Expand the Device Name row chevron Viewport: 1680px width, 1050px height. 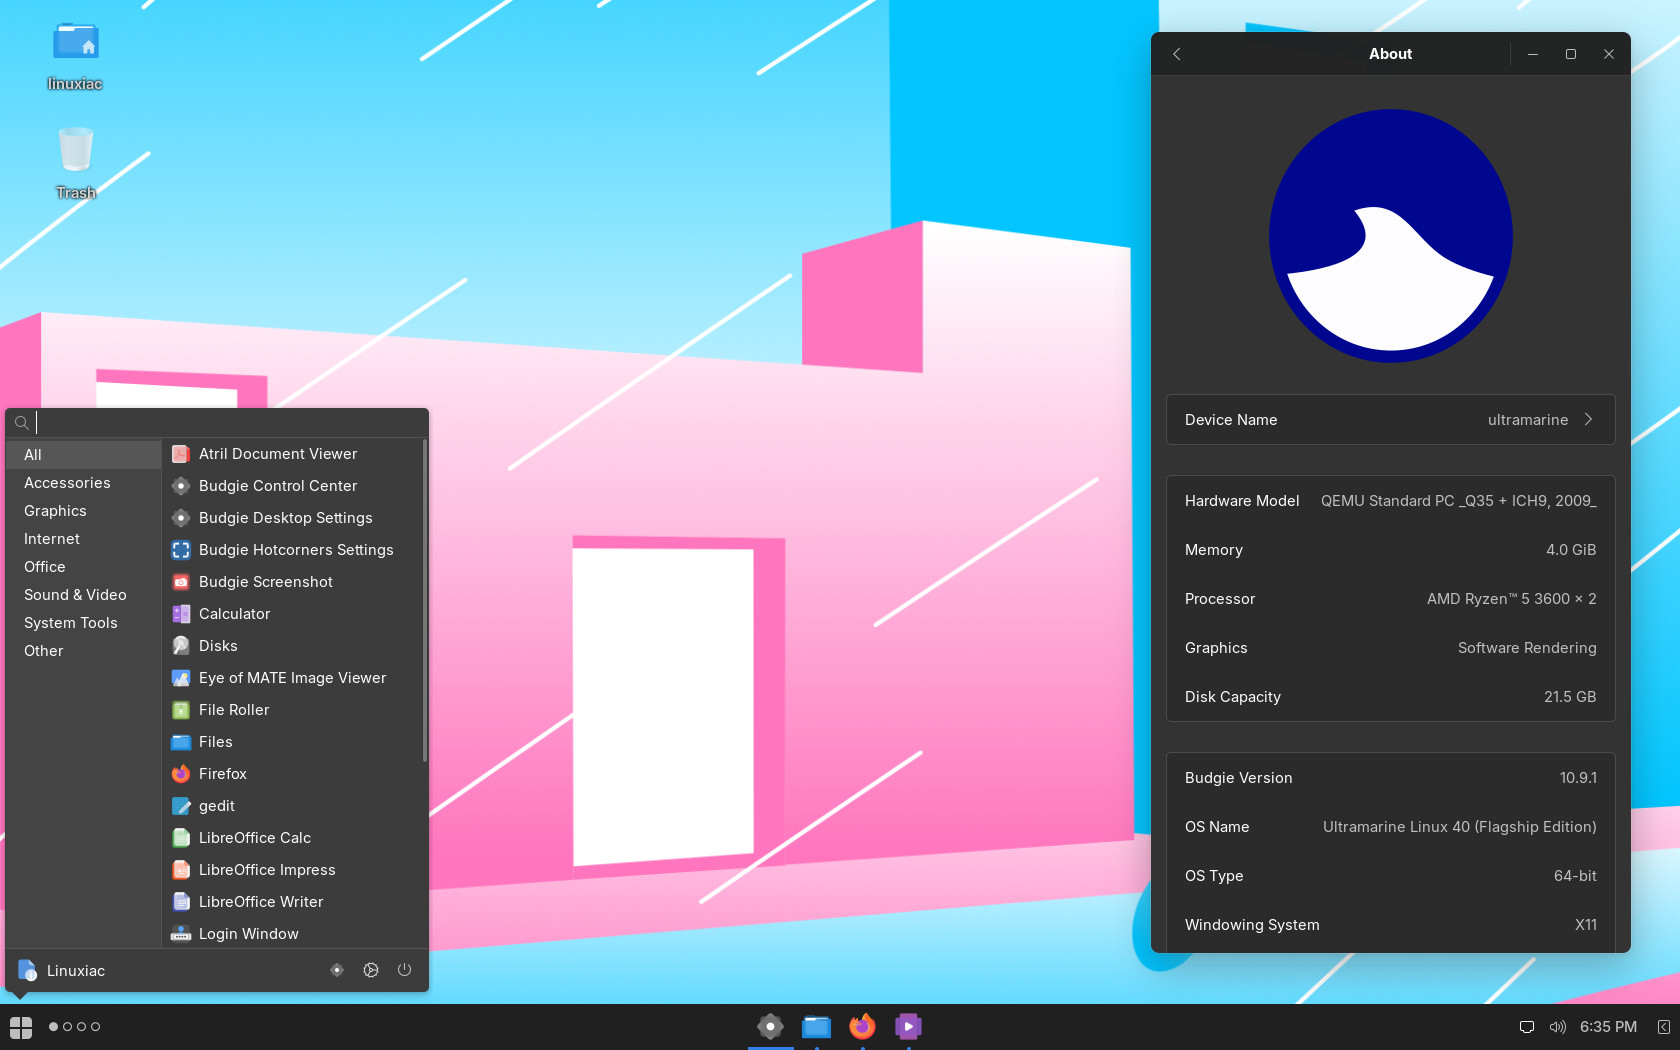(1588, 420)
